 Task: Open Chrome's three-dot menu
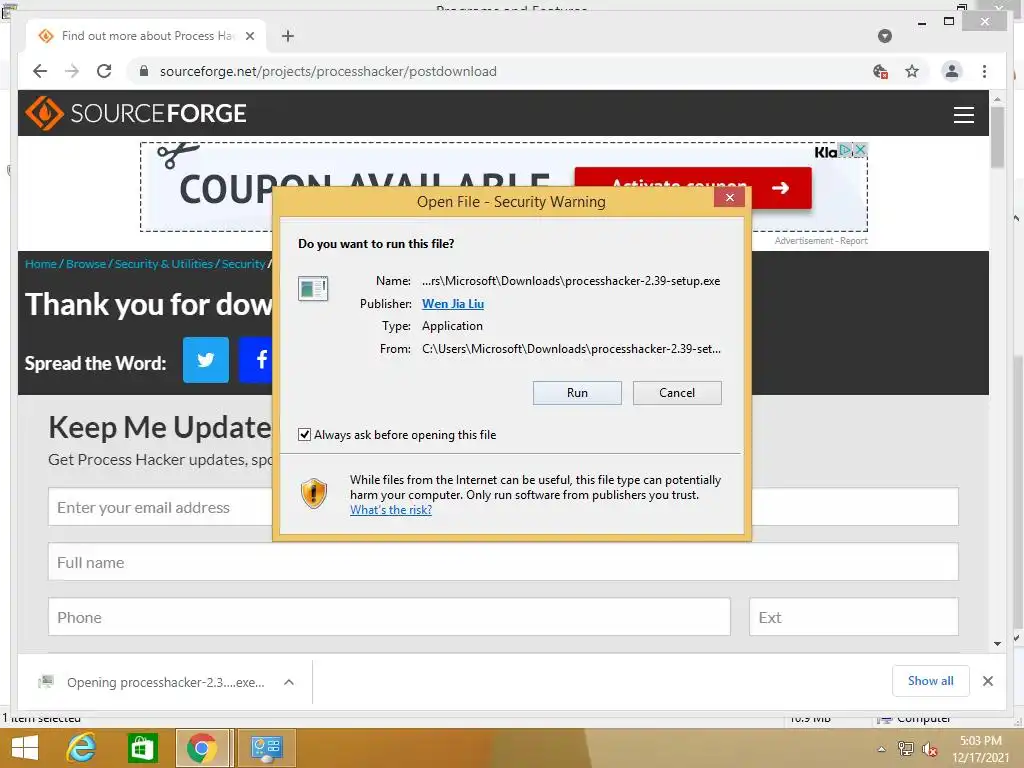click(984, 71)
